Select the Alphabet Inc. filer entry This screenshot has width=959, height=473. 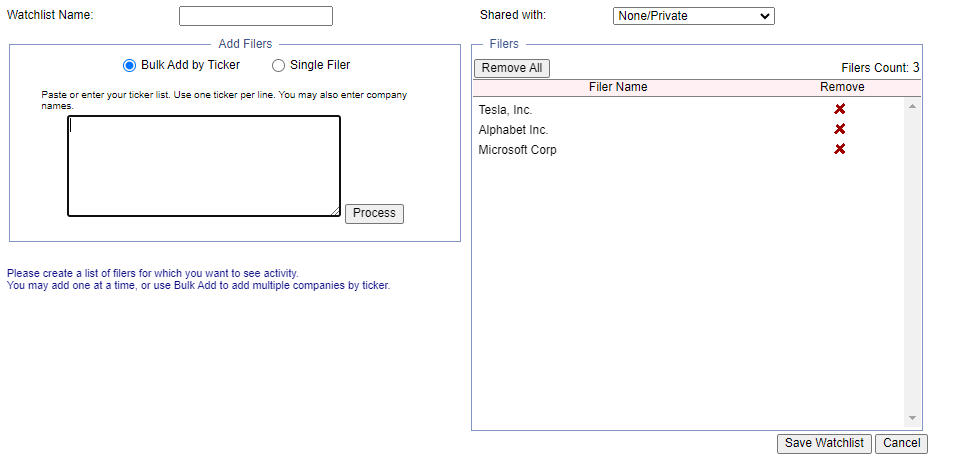coord(513,130)
